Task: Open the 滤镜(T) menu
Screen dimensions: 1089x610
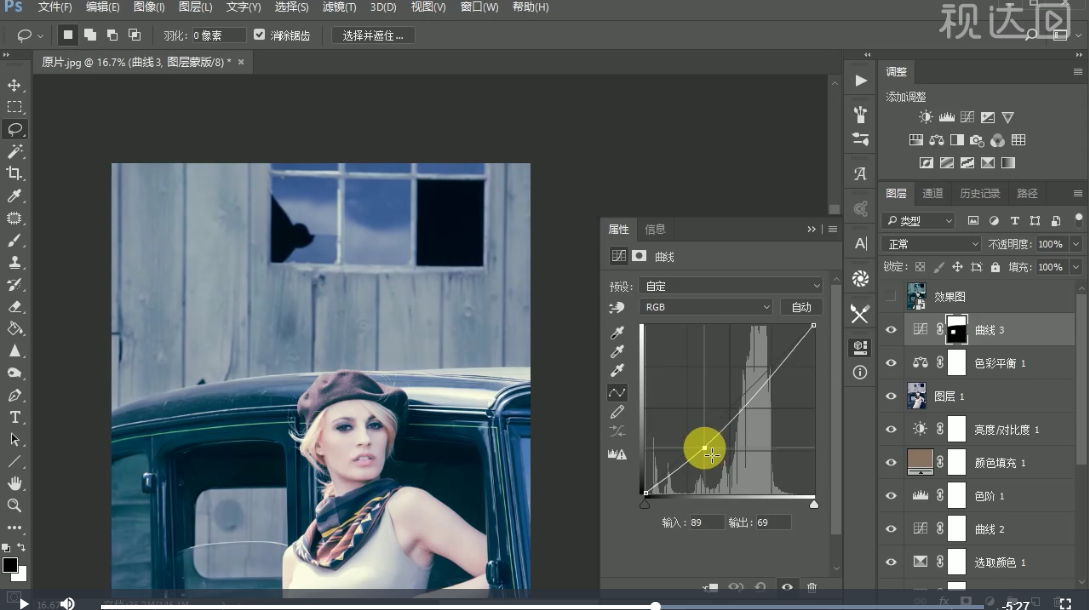Action: 339,7
